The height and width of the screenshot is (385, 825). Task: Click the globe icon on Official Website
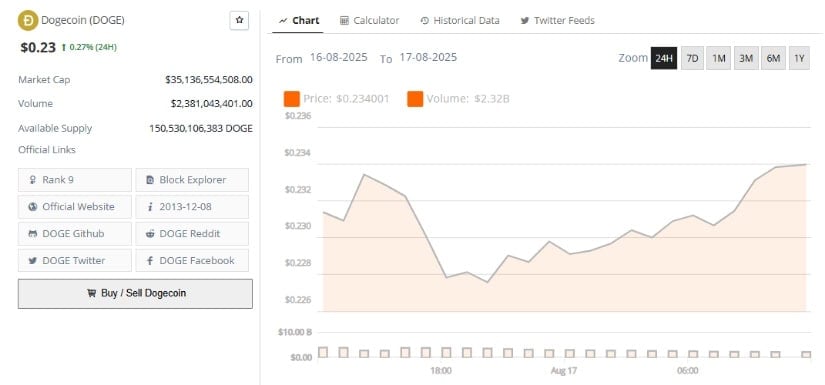[x=33, y=207]
